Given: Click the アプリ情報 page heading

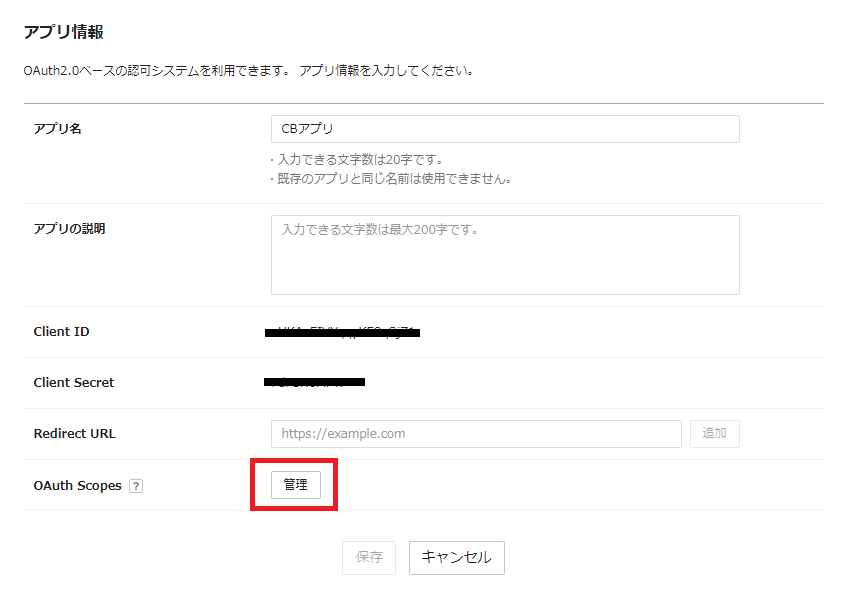Looking at the screenshot, I should point(63,33).
